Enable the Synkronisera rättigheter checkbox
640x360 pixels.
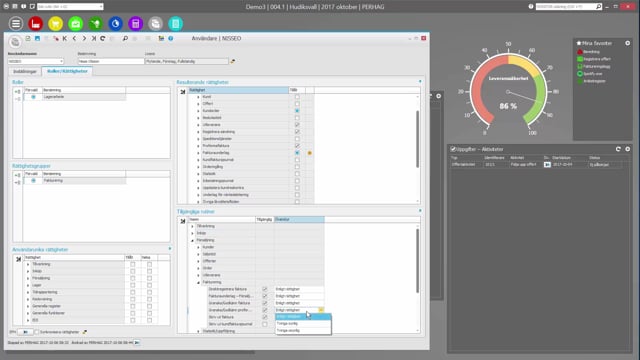[x=36, y=332]
